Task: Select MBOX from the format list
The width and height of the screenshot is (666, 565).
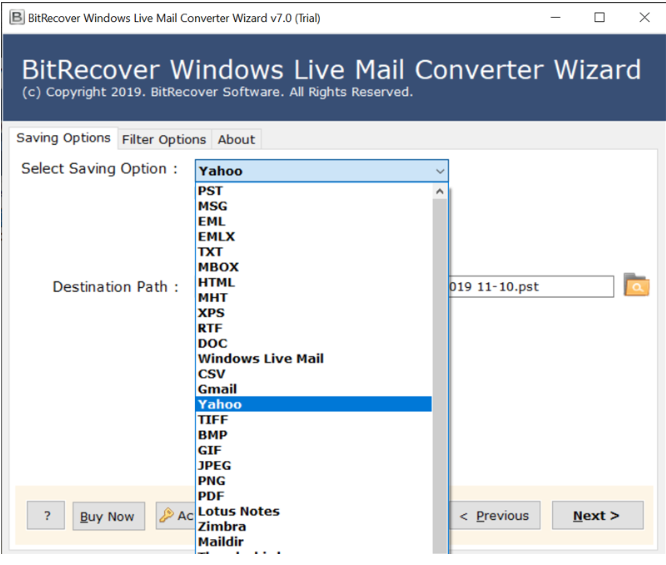Action: tap(218, 267)
